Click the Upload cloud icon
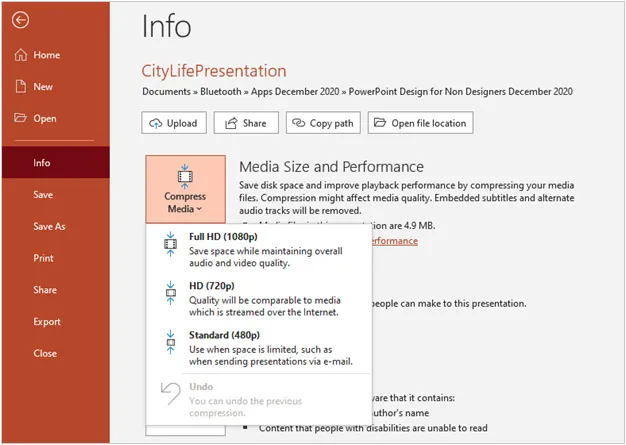Image resolution: width=626 pixels, height=445 pixels. pyautogui.click(x=156, y=123)
